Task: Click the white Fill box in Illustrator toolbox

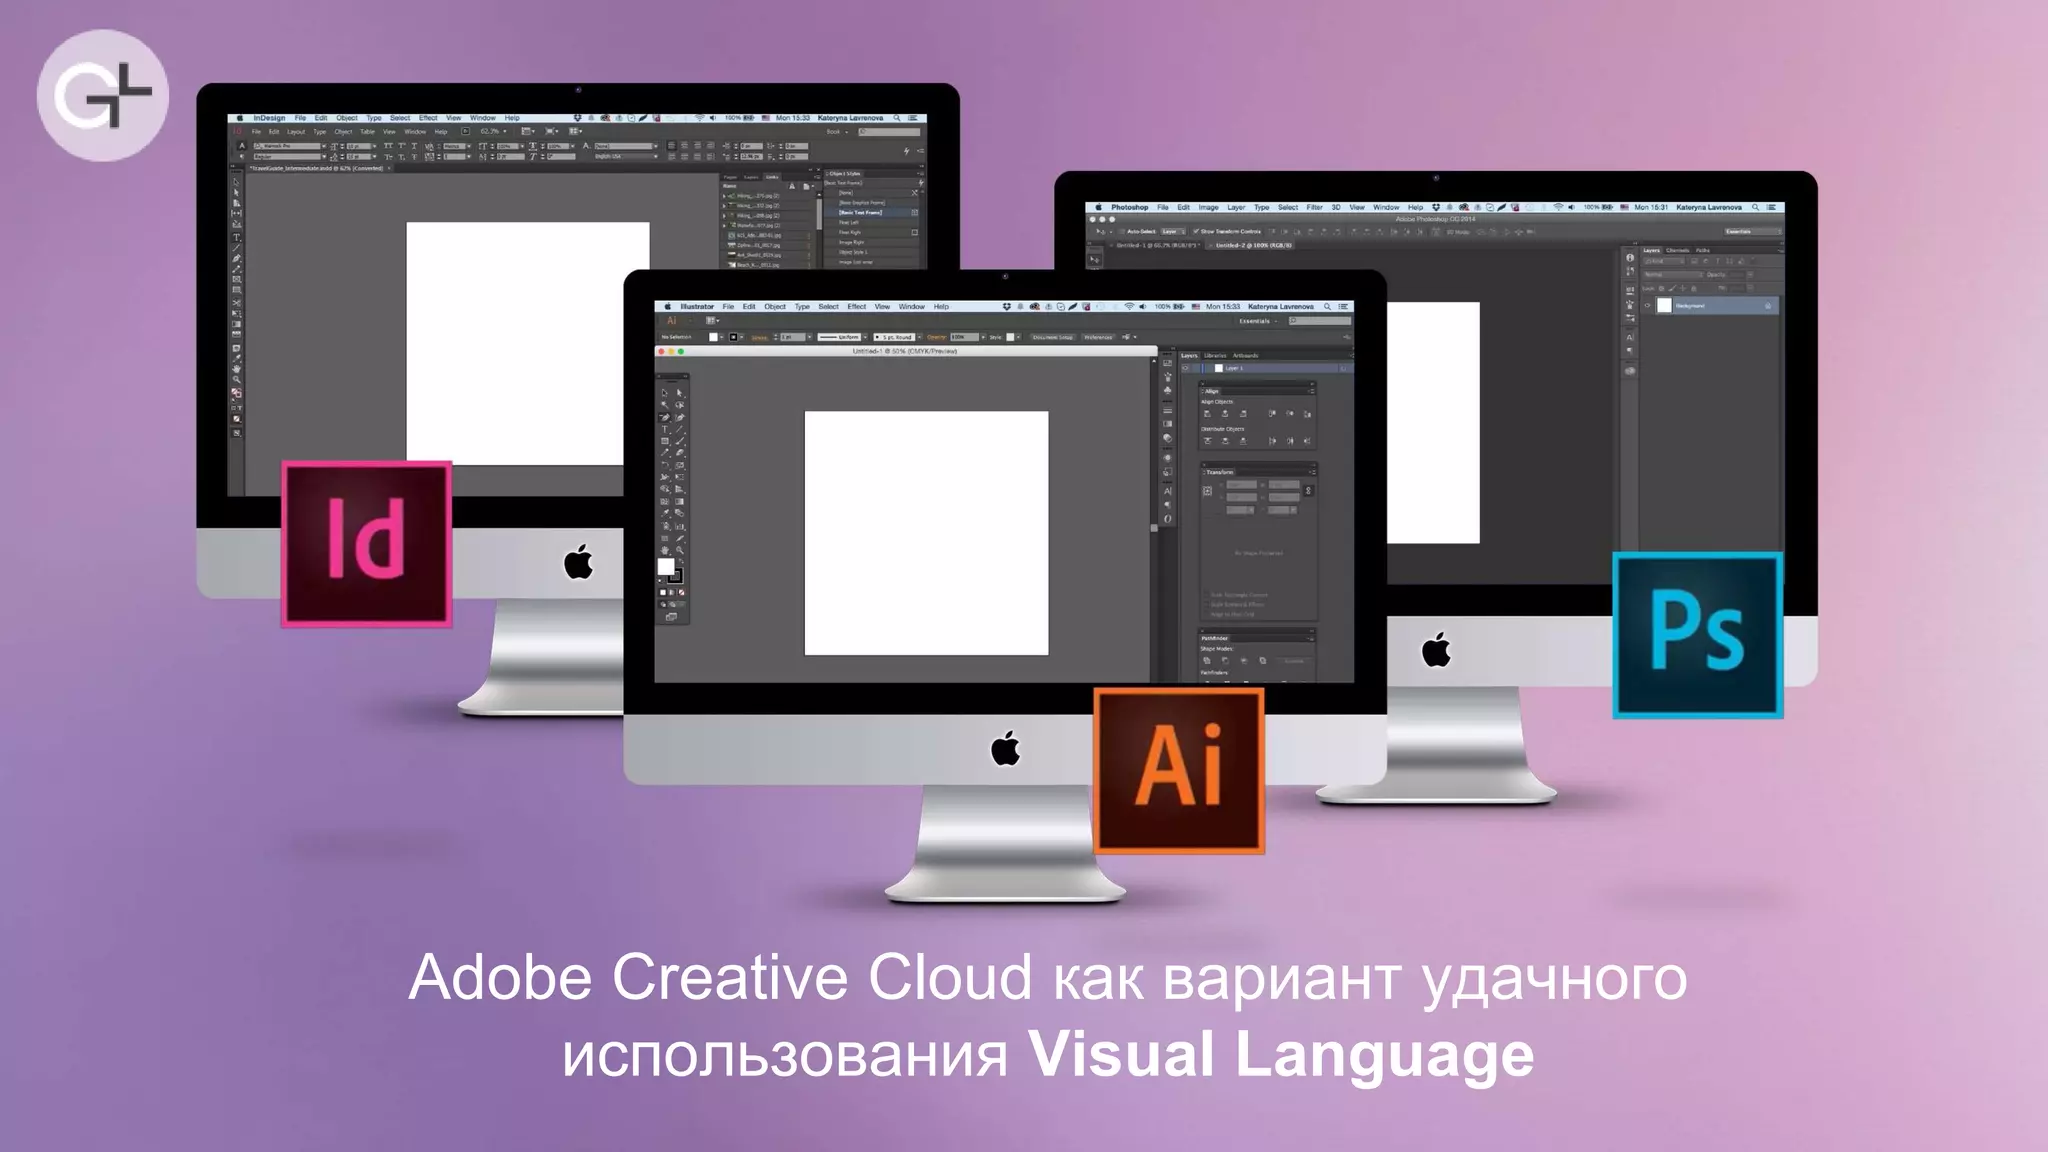Action: tap(666, 566)
